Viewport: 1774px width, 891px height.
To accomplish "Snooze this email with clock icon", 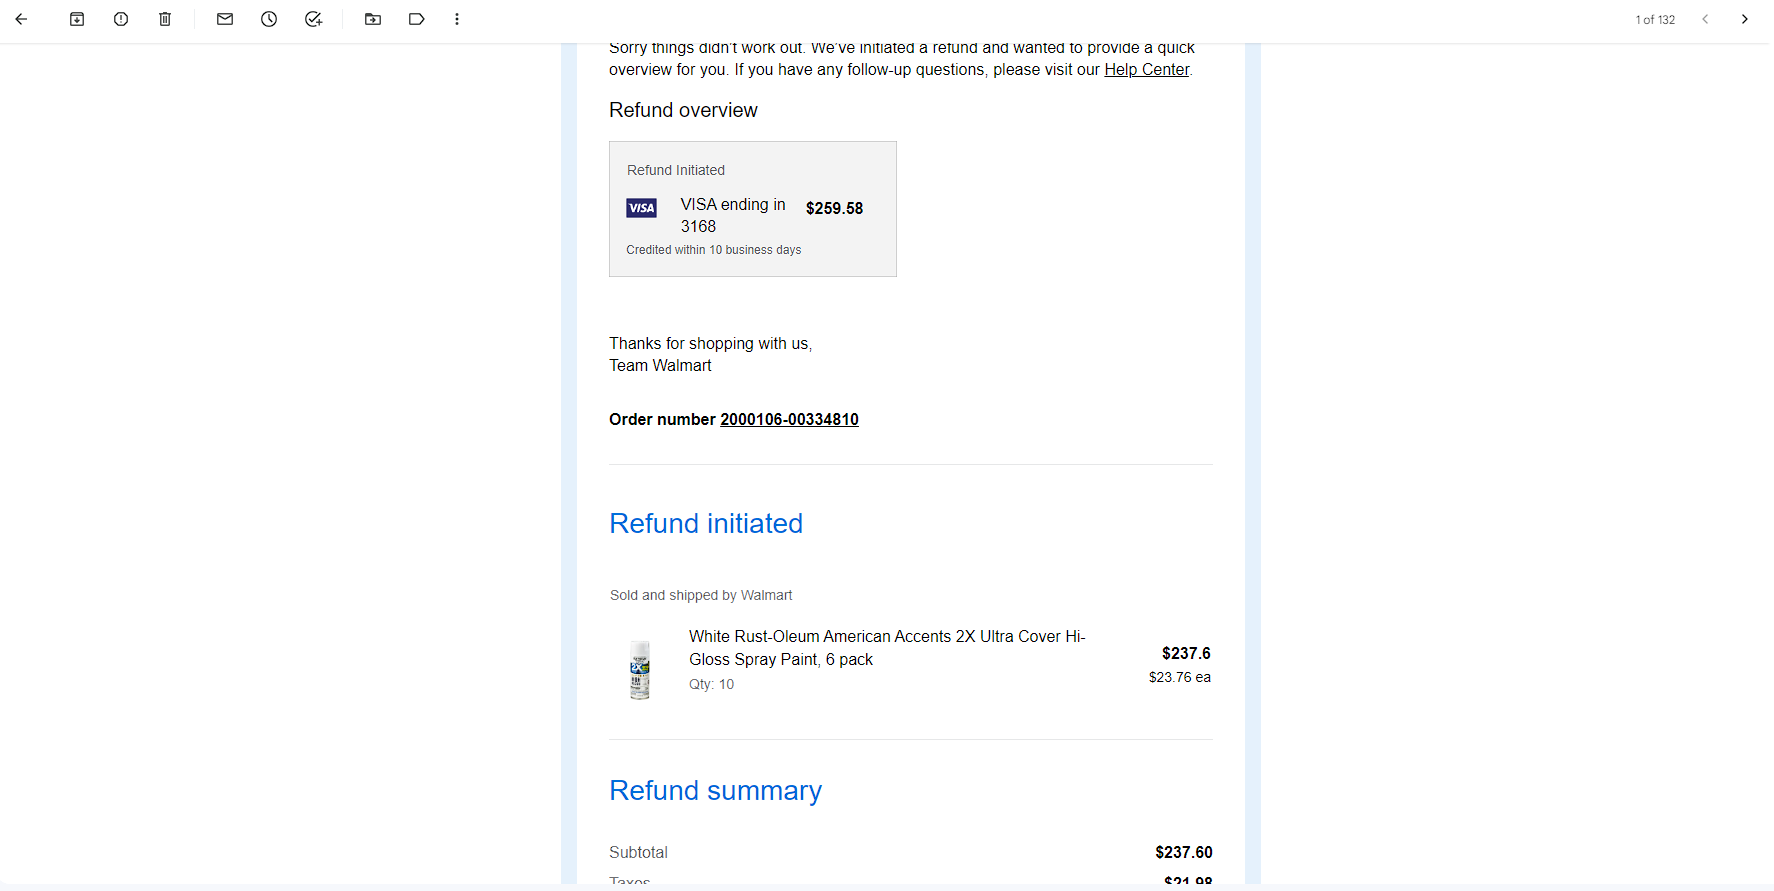I will click(x=269, y=19).
